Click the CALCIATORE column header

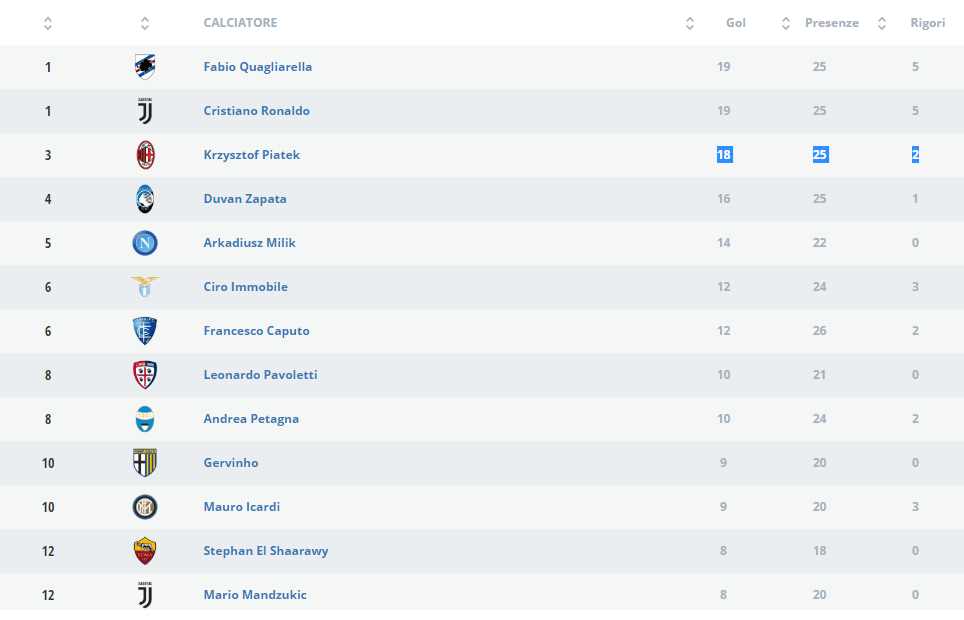click(240, 23)
